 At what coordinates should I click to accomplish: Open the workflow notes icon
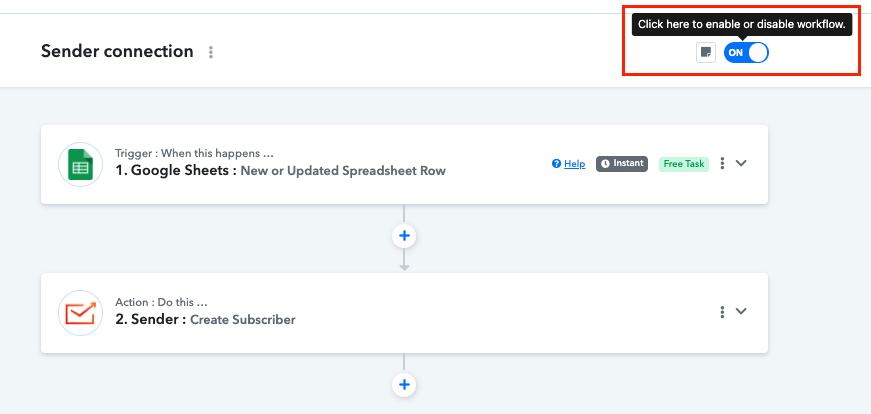point(706,53)
